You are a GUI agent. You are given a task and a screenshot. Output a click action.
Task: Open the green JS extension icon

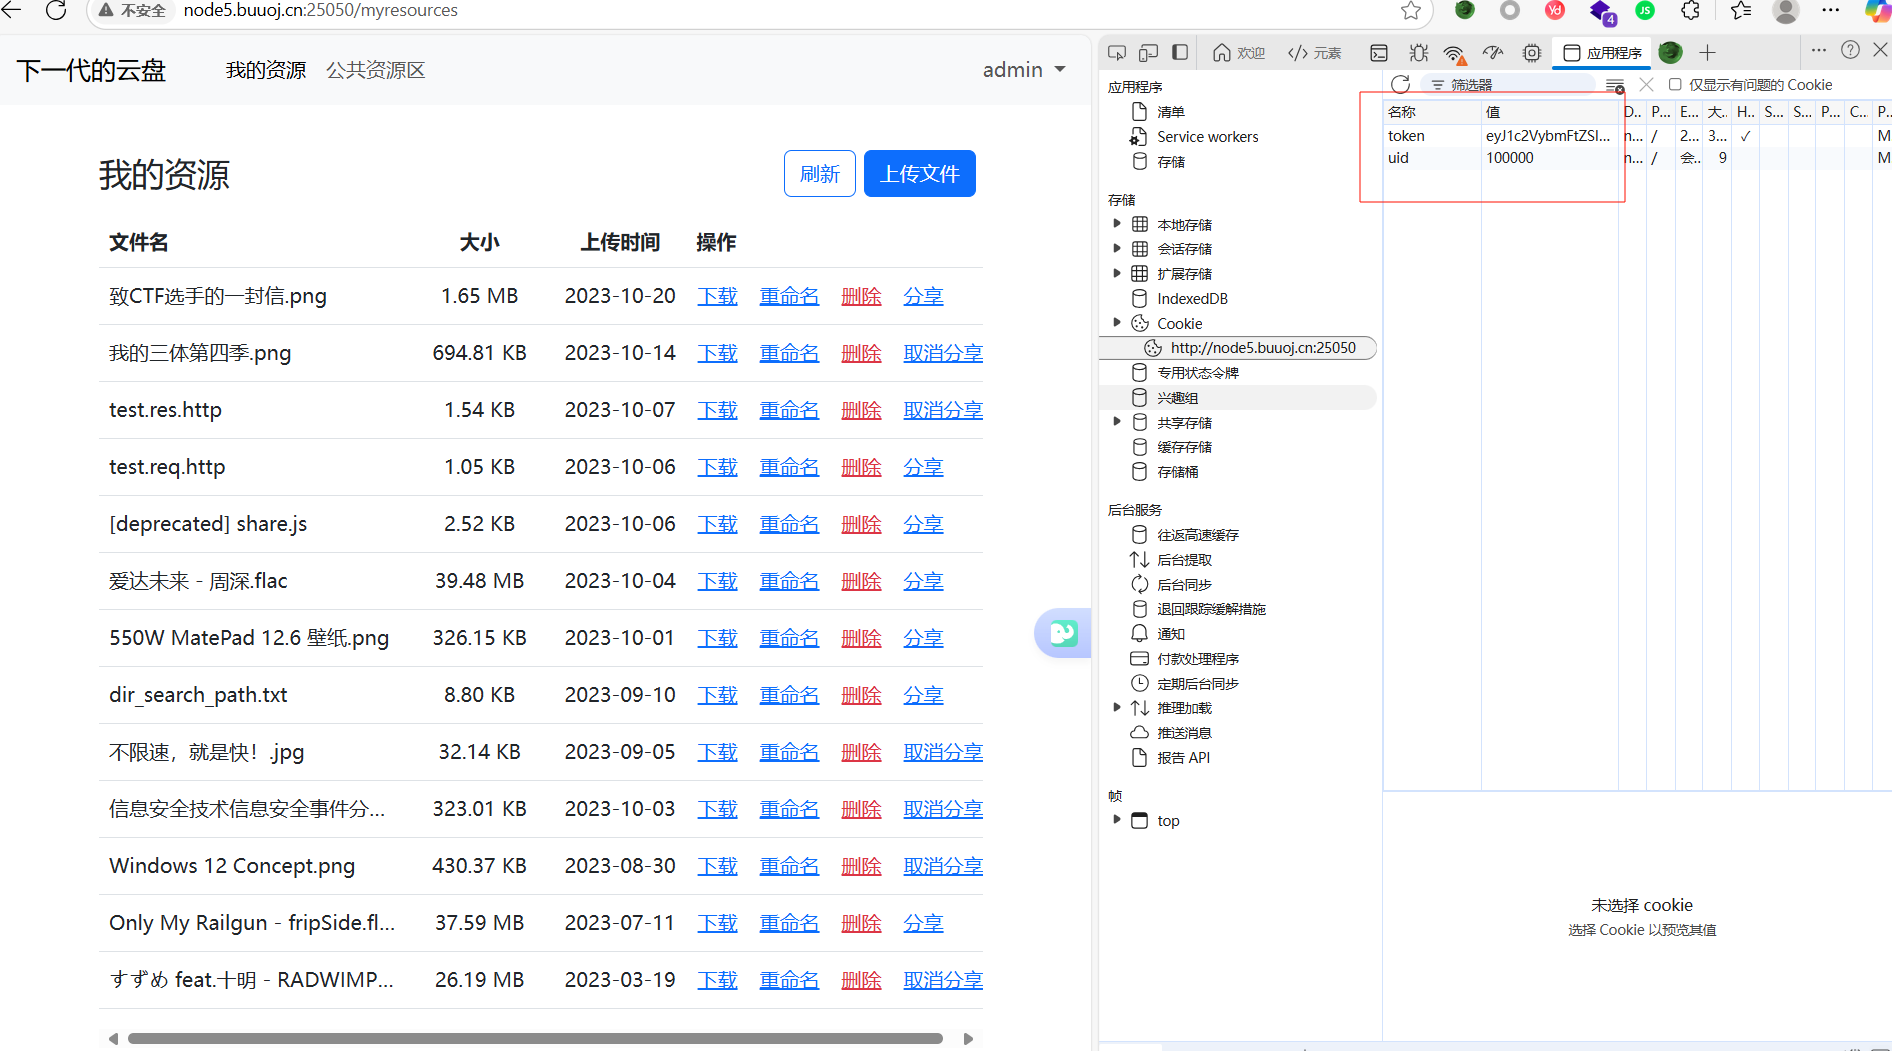(1645, 10)
